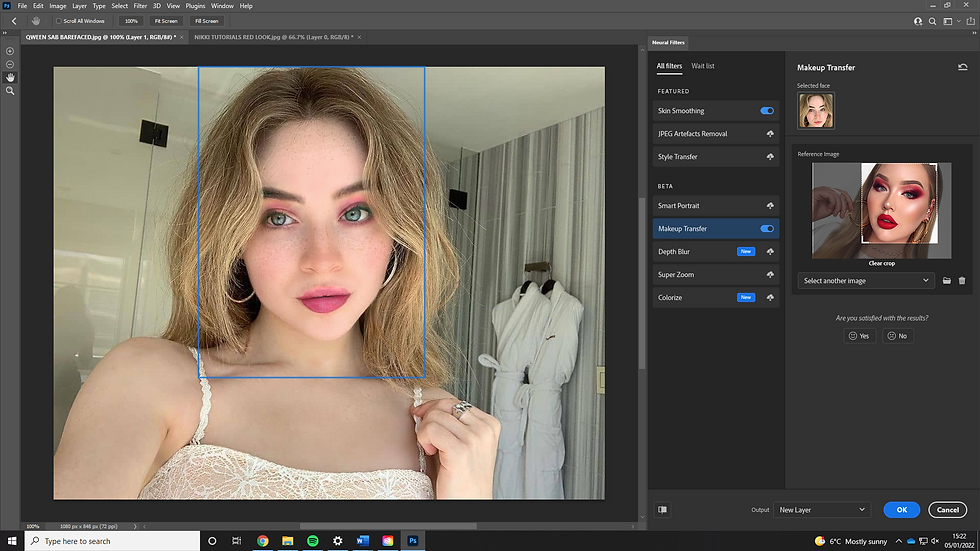Select the Hand tool in the toolbar
This screenshot has width=980, height=551.
10,77
